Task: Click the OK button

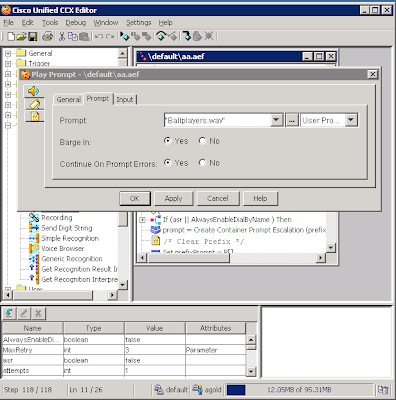Action: (x=135, y=199)
